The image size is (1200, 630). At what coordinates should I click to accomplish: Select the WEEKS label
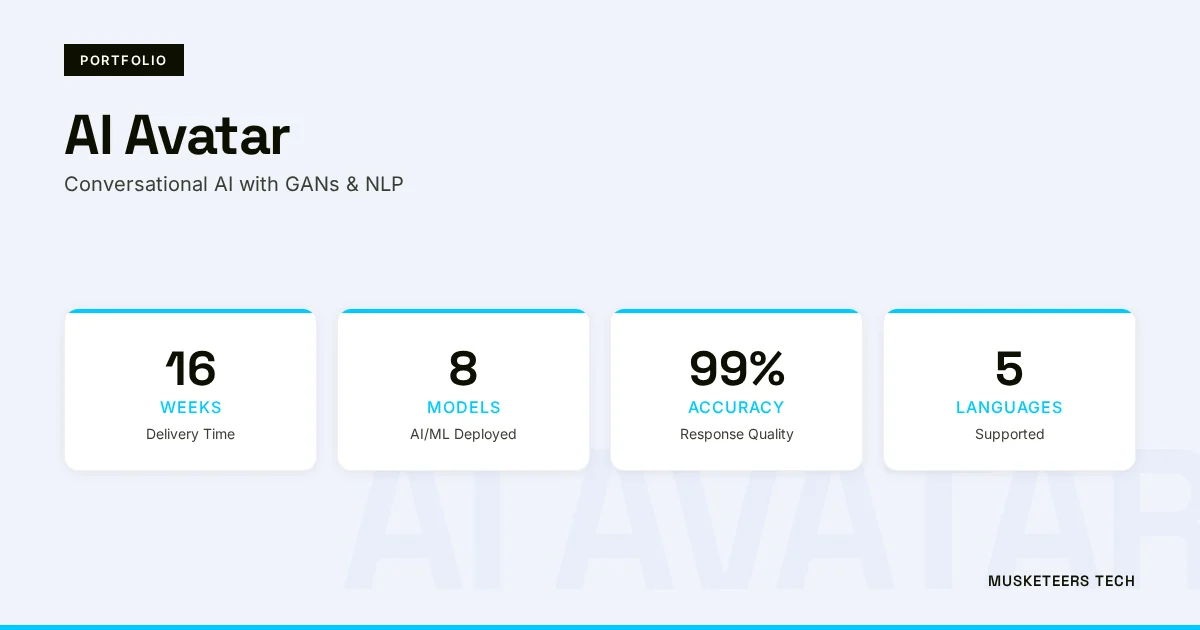(191, 407)
